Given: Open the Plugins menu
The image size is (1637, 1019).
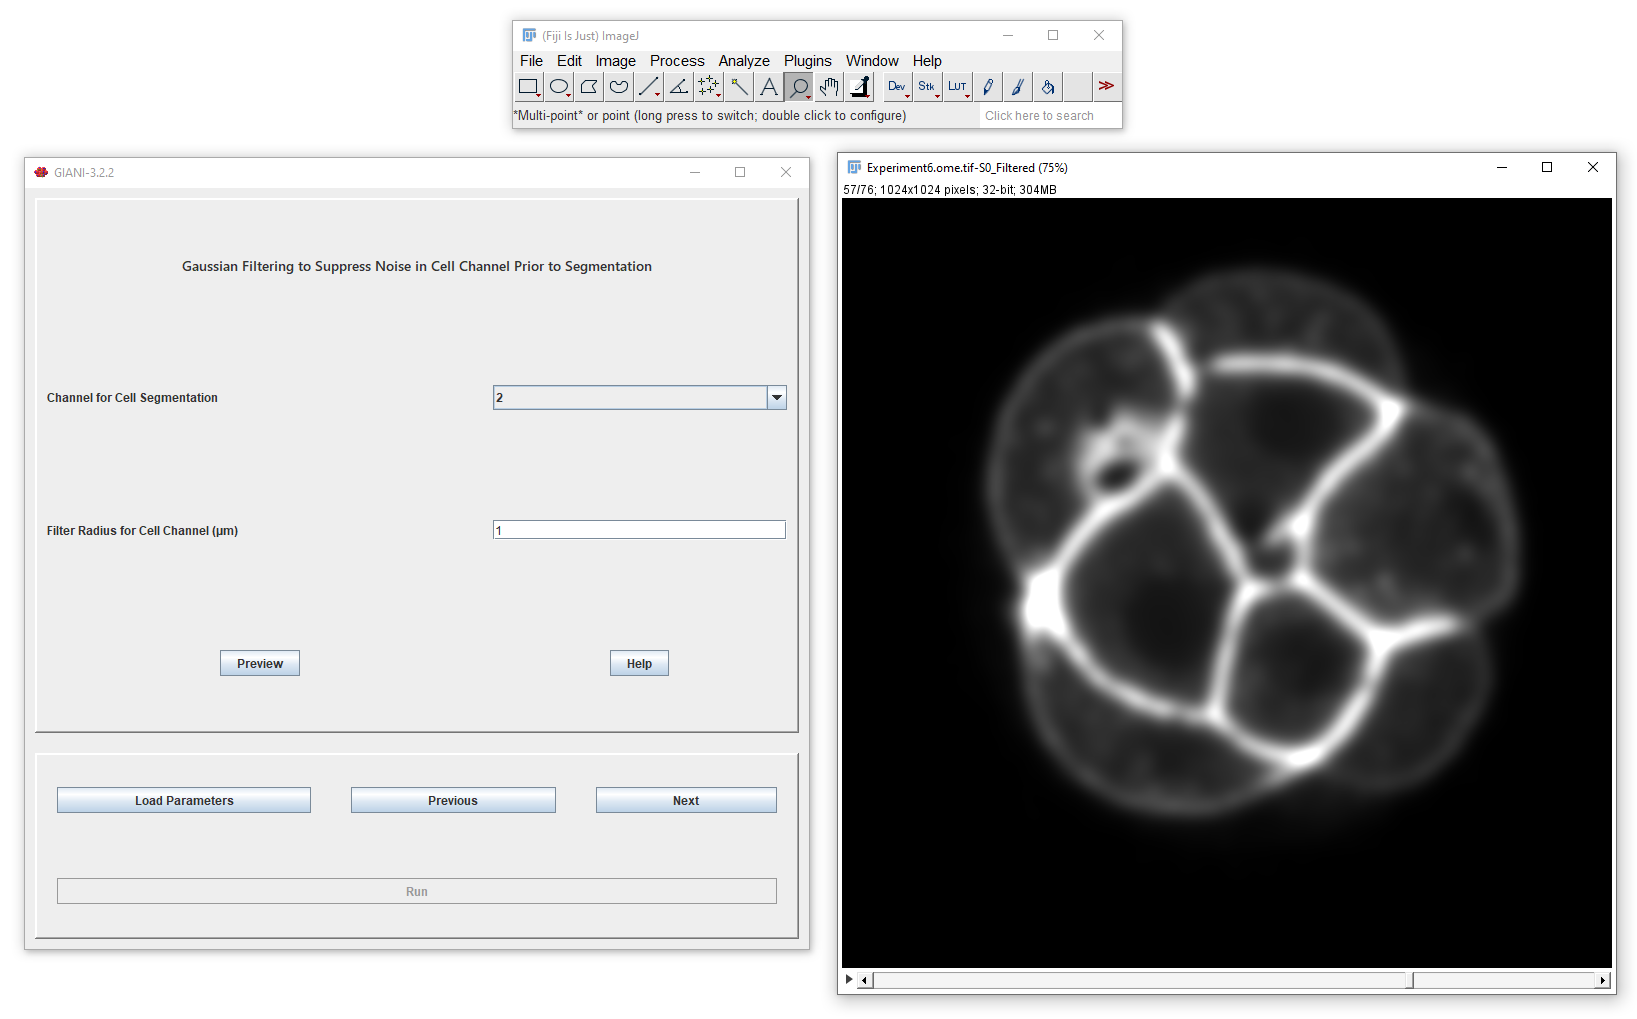Looking at the screenshot, I should (807, 61).
